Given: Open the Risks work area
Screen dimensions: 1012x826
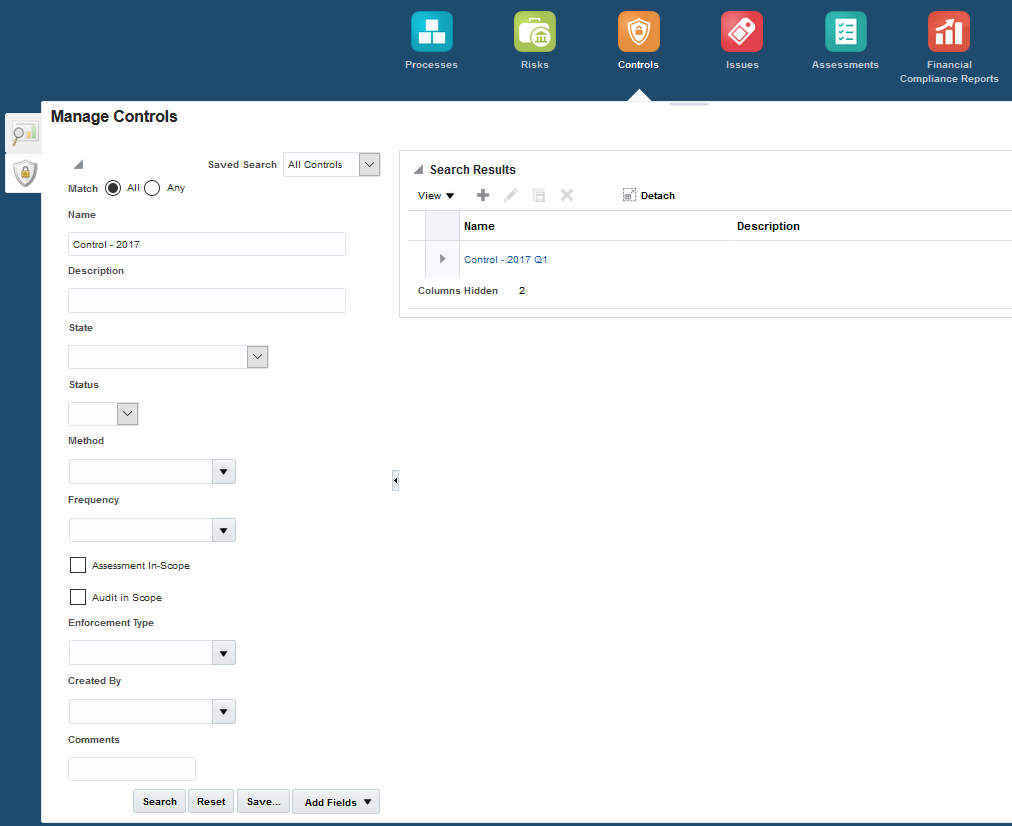Looking at the screenshot, I should pyautogui.click(x=534, y=31).
